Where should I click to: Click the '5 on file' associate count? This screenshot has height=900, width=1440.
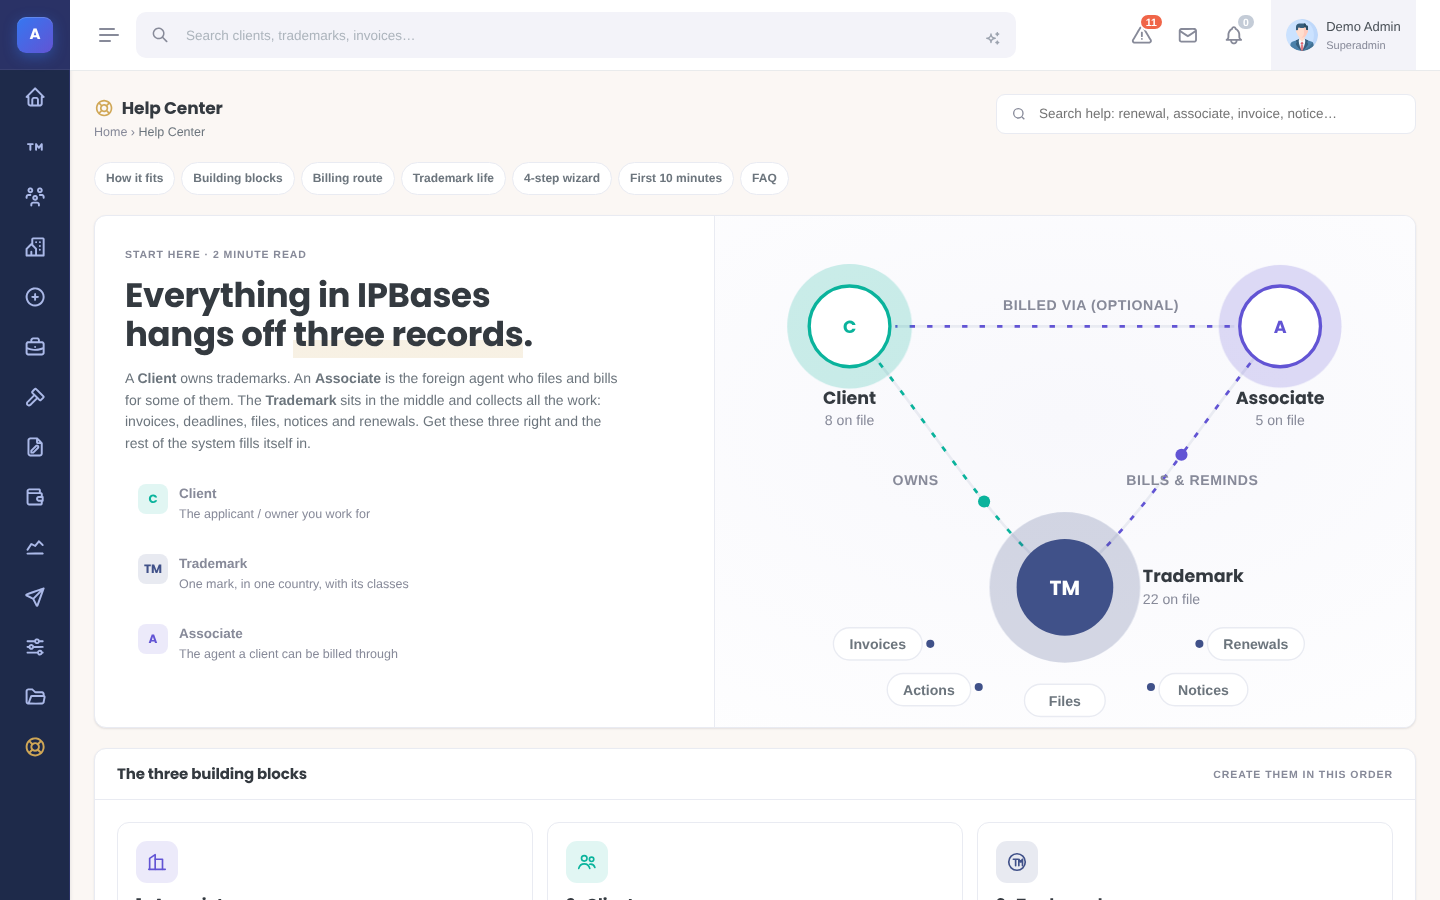(x=1280, y=420)
